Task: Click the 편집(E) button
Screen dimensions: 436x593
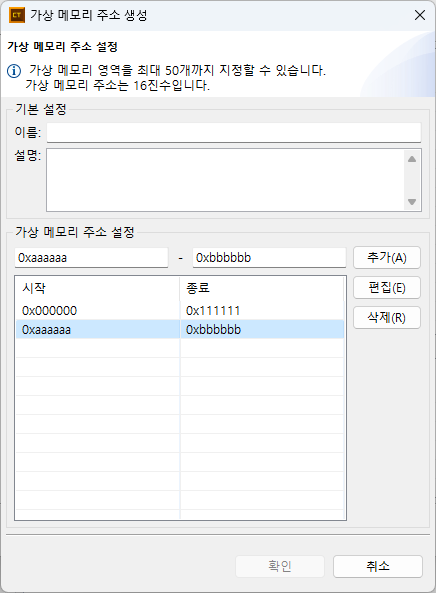Action: coord(387,287)
